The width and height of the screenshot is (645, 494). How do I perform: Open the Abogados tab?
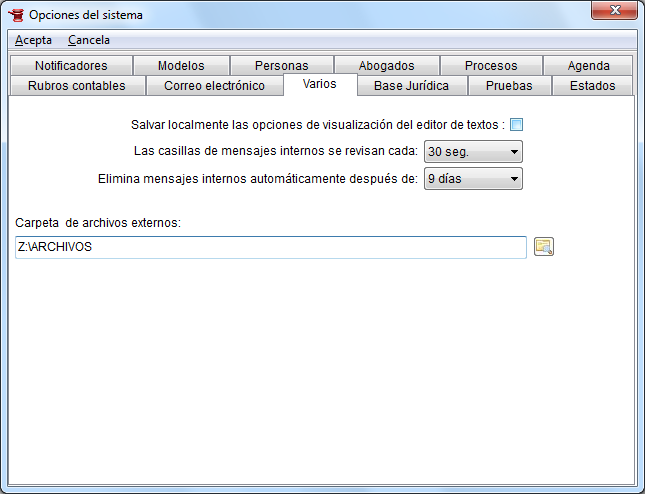coord(386,66)
